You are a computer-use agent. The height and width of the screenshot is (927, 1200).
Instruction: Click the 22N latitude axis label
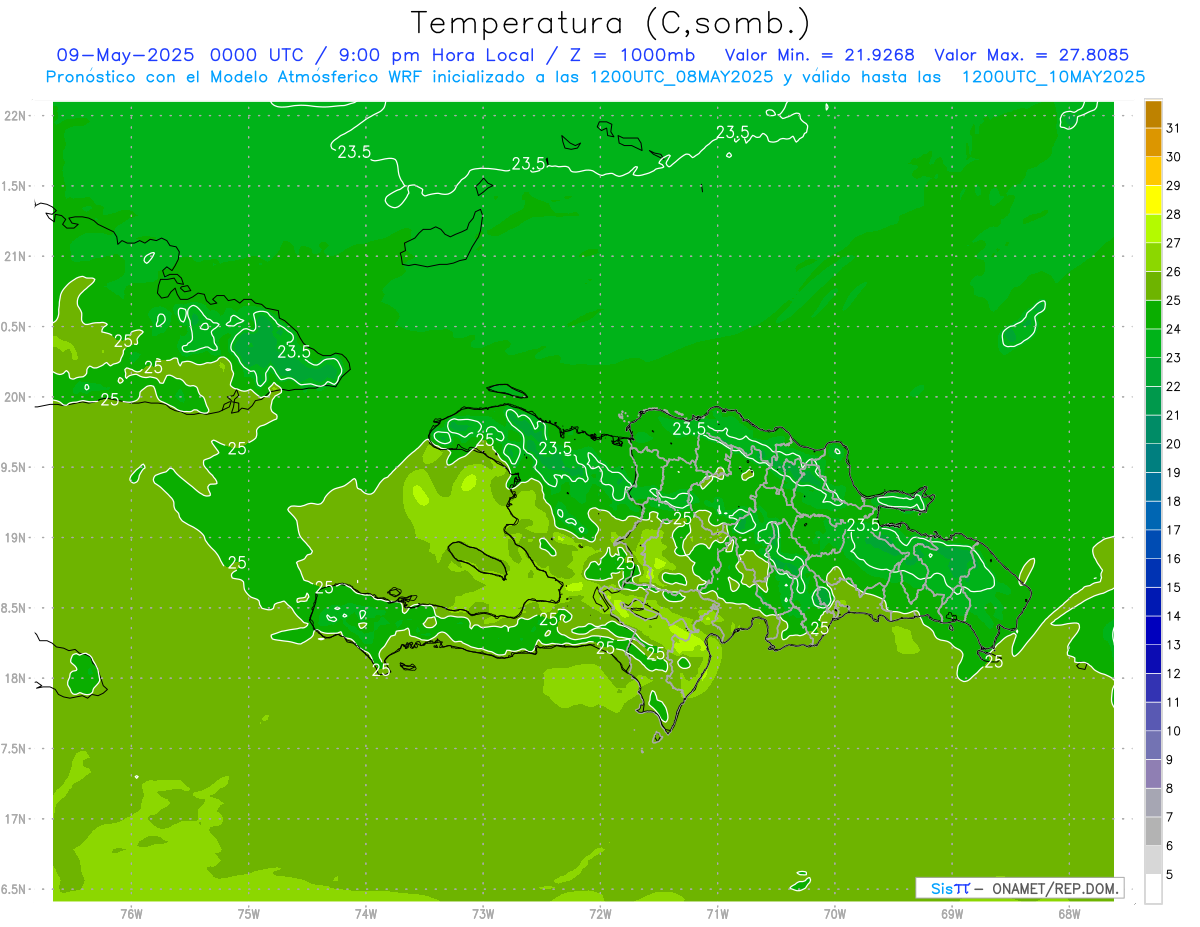click(17, 115)
